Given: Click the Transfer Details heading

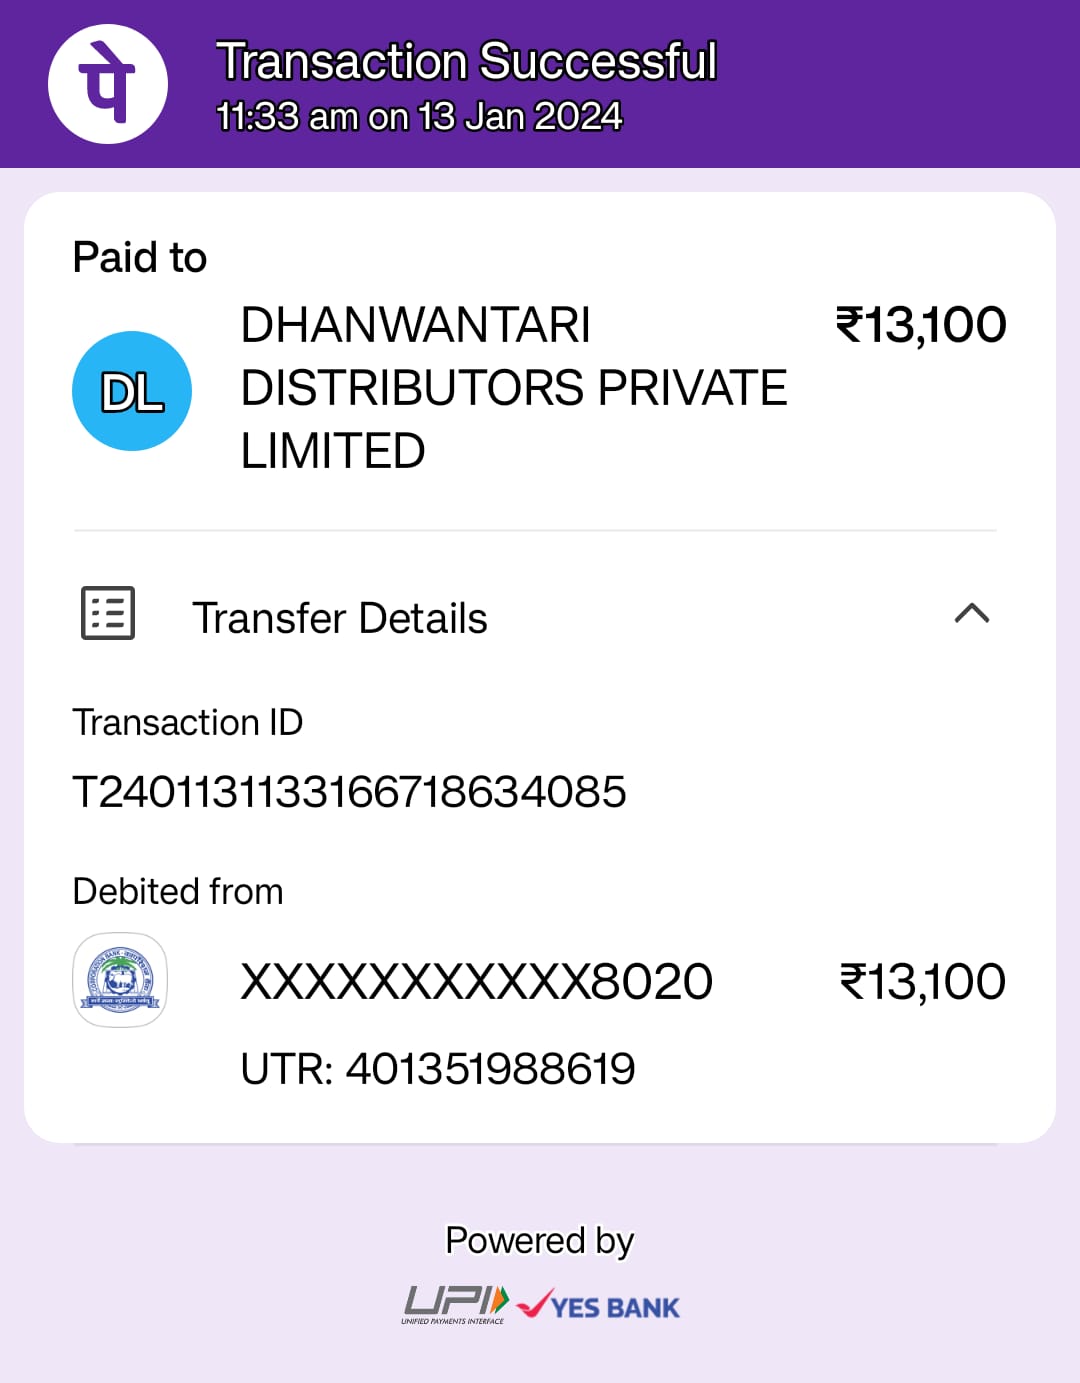Looking at the screenshot, I should pos(340,618).
